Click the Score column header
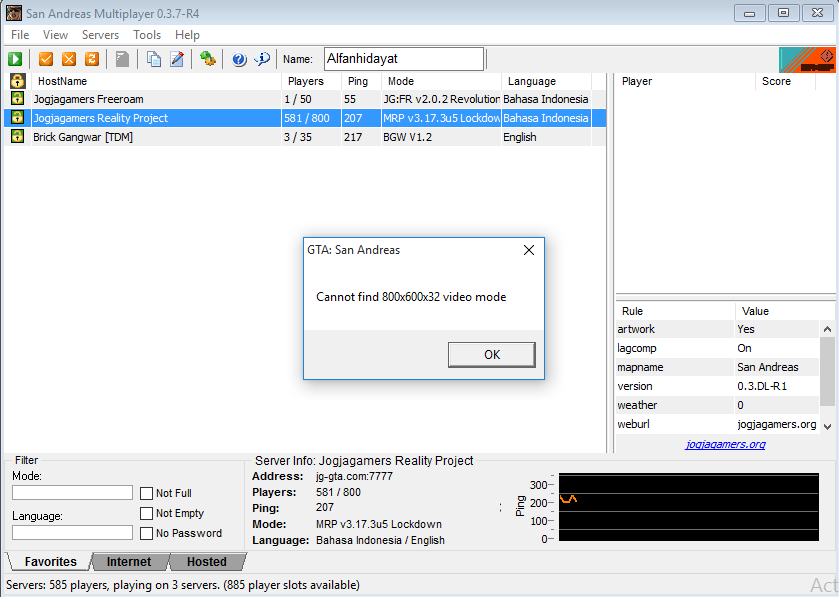The height and width of the screenshot is (597, 839). (x=785, y=81)
